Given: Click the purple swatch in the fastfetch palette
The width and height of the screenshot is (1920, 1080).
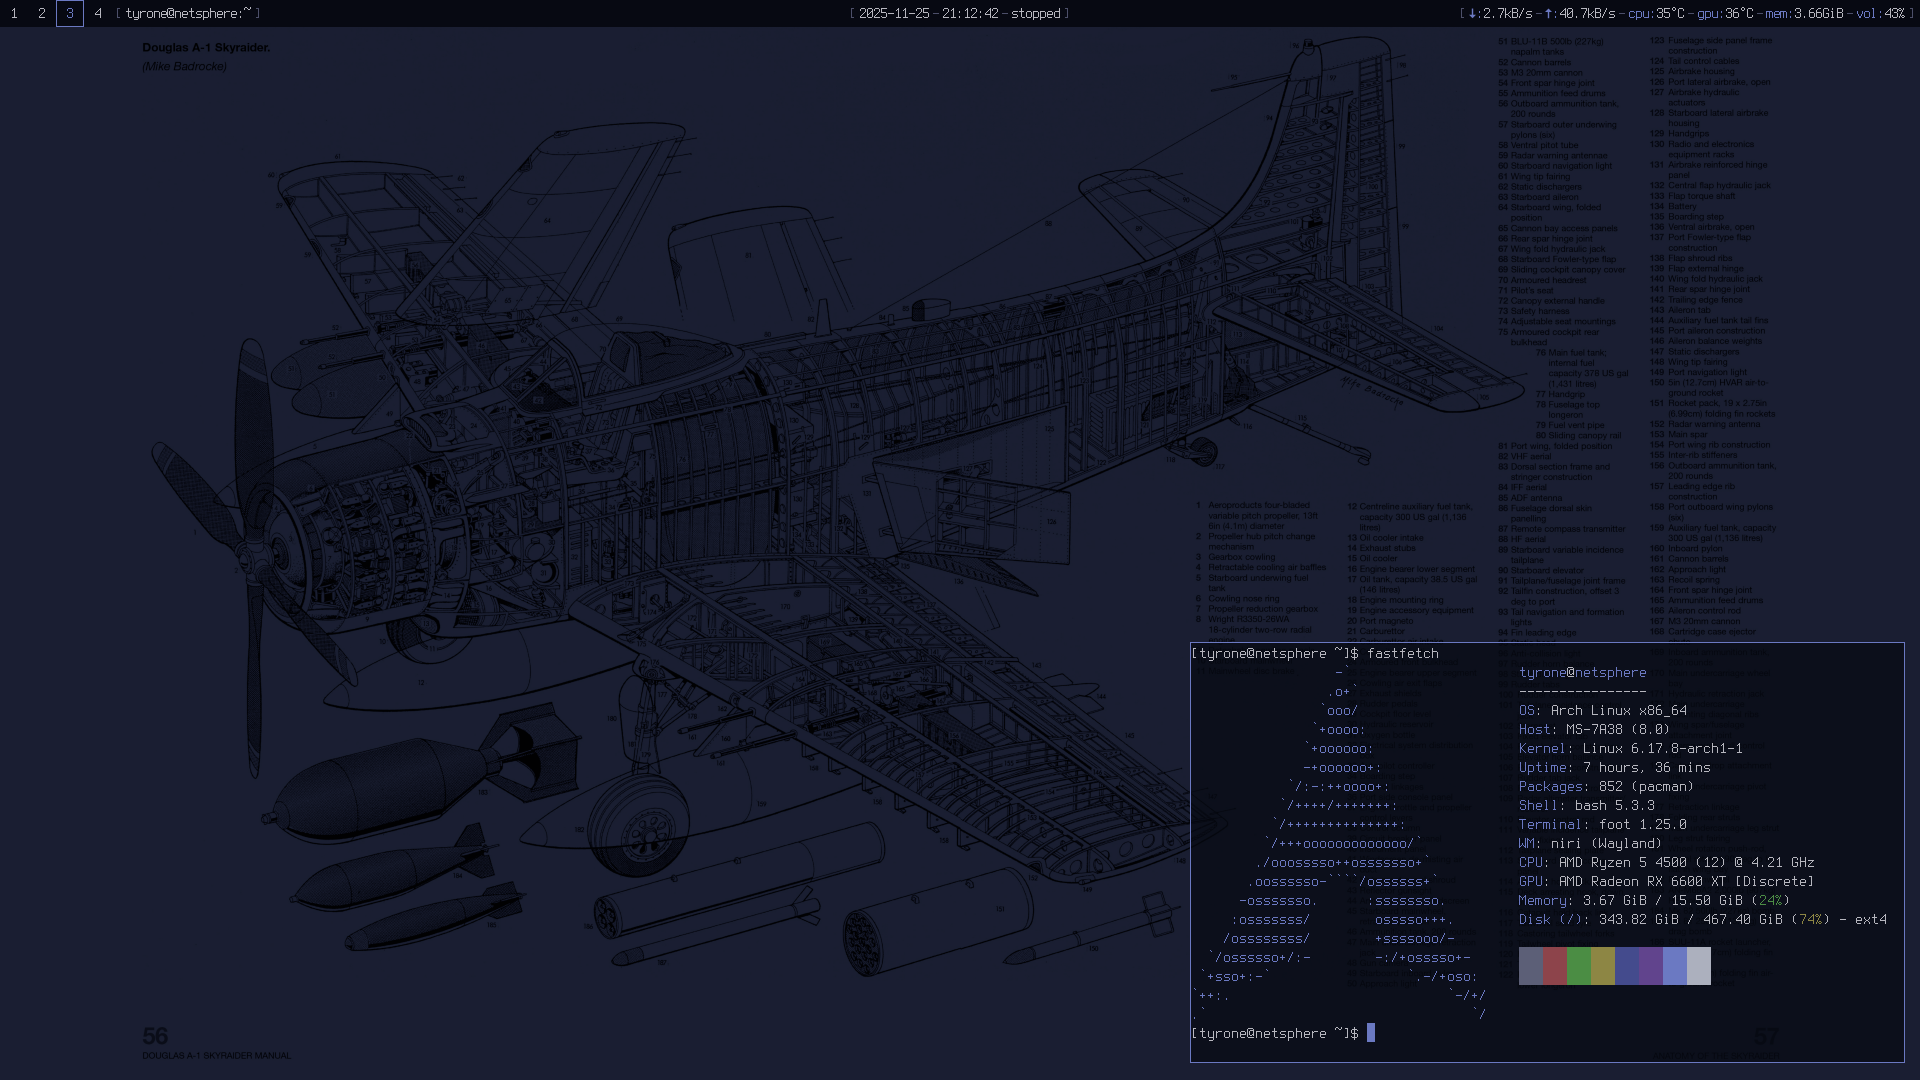Looking at the screenshot, I should pos(1650,966).
